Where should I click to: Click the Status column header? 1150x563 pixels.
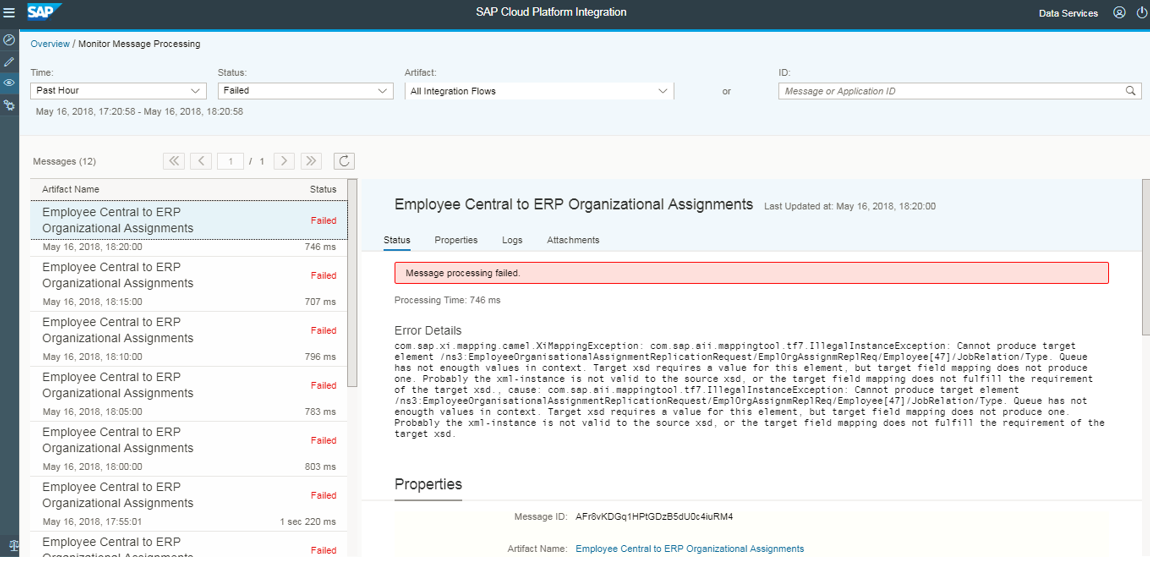pyautogui.click(x=323, y=189)
